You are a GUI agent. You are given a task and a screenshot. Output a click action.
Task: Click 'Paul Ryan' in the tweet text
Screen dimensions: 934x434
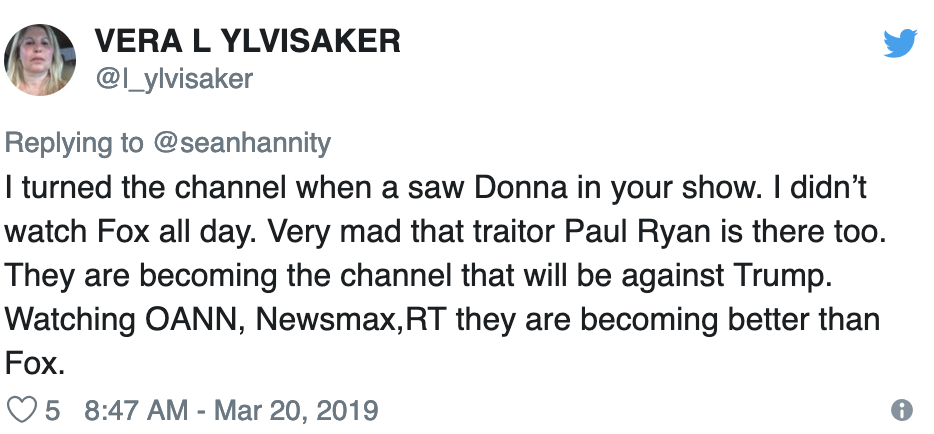(620, 232)
